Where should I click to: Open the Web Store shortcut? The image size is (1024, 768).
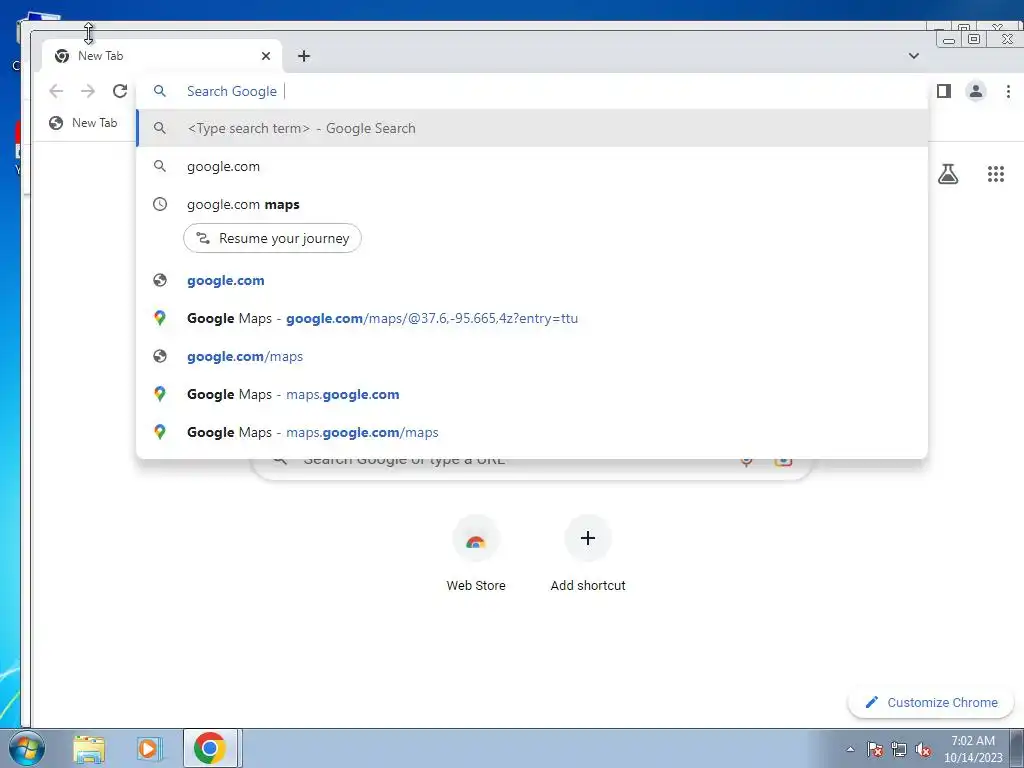[476, 554]
